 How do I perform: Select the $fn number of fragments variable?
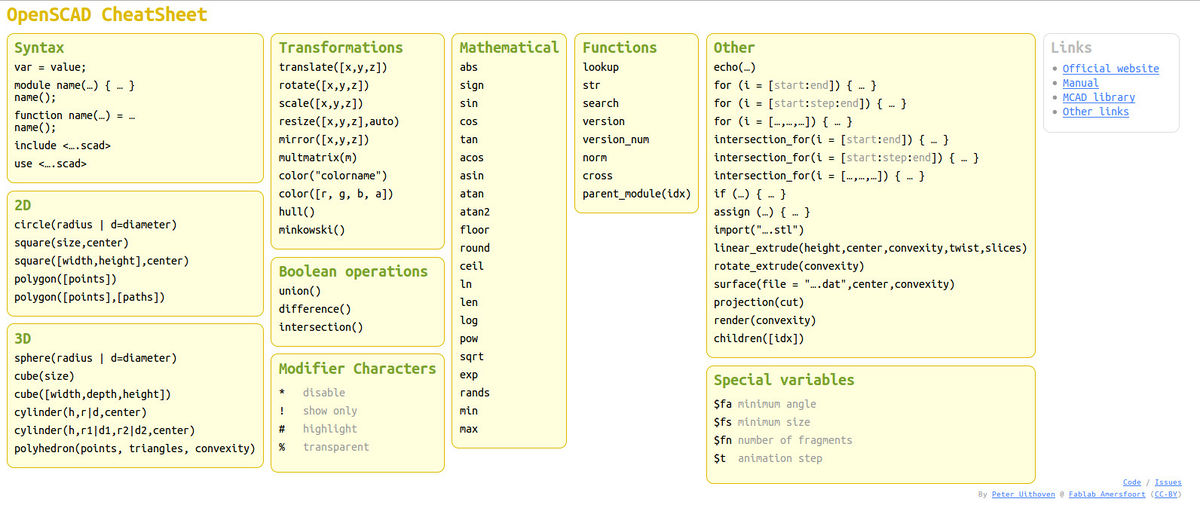pyautogui.click(x=782, y=440)
